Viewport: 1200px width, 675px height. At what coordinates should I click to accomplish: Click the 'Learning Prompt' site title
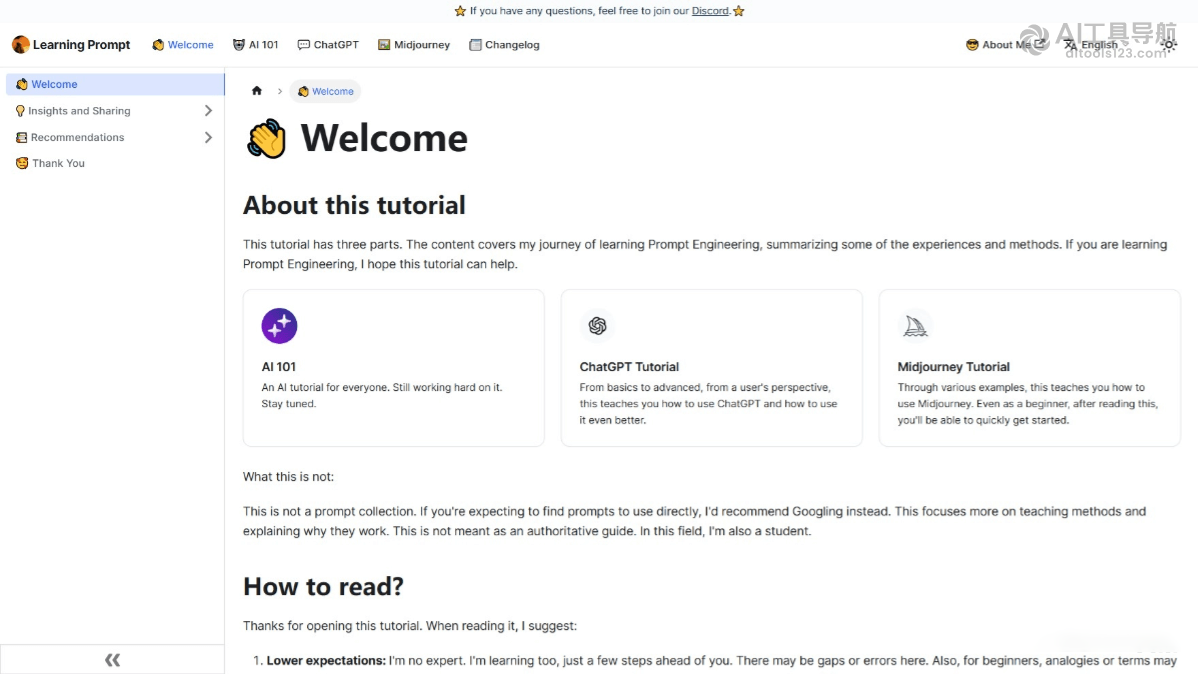tap(82, 45)
